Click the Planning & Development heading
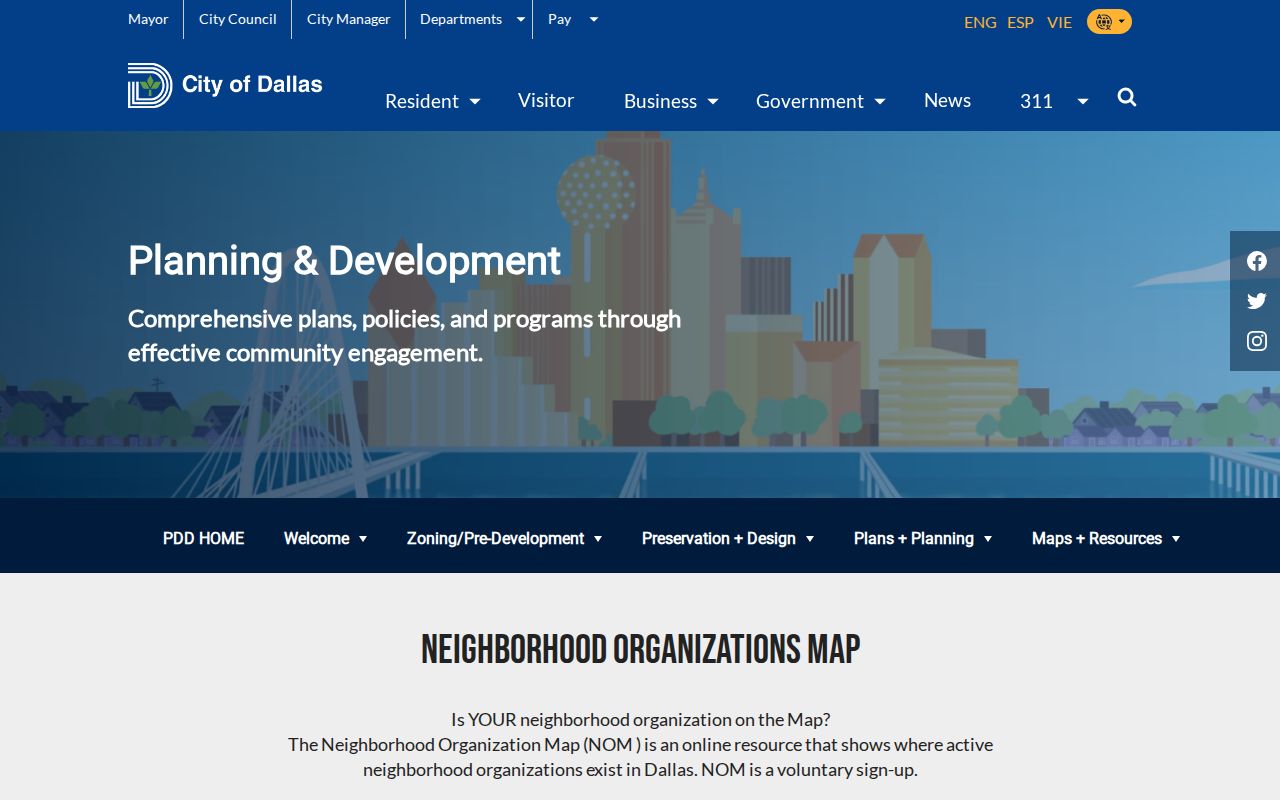 [x=344, y=261]
